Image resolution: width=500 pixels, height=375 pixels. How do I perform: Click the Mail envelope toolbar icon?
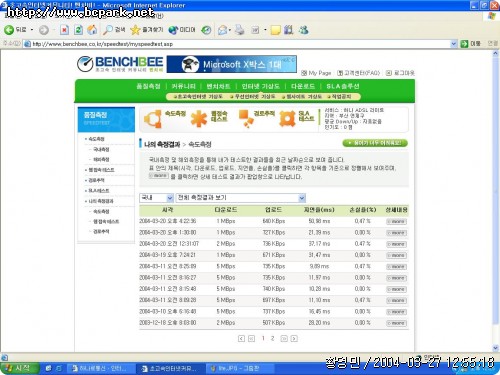[x=222, y=30]
